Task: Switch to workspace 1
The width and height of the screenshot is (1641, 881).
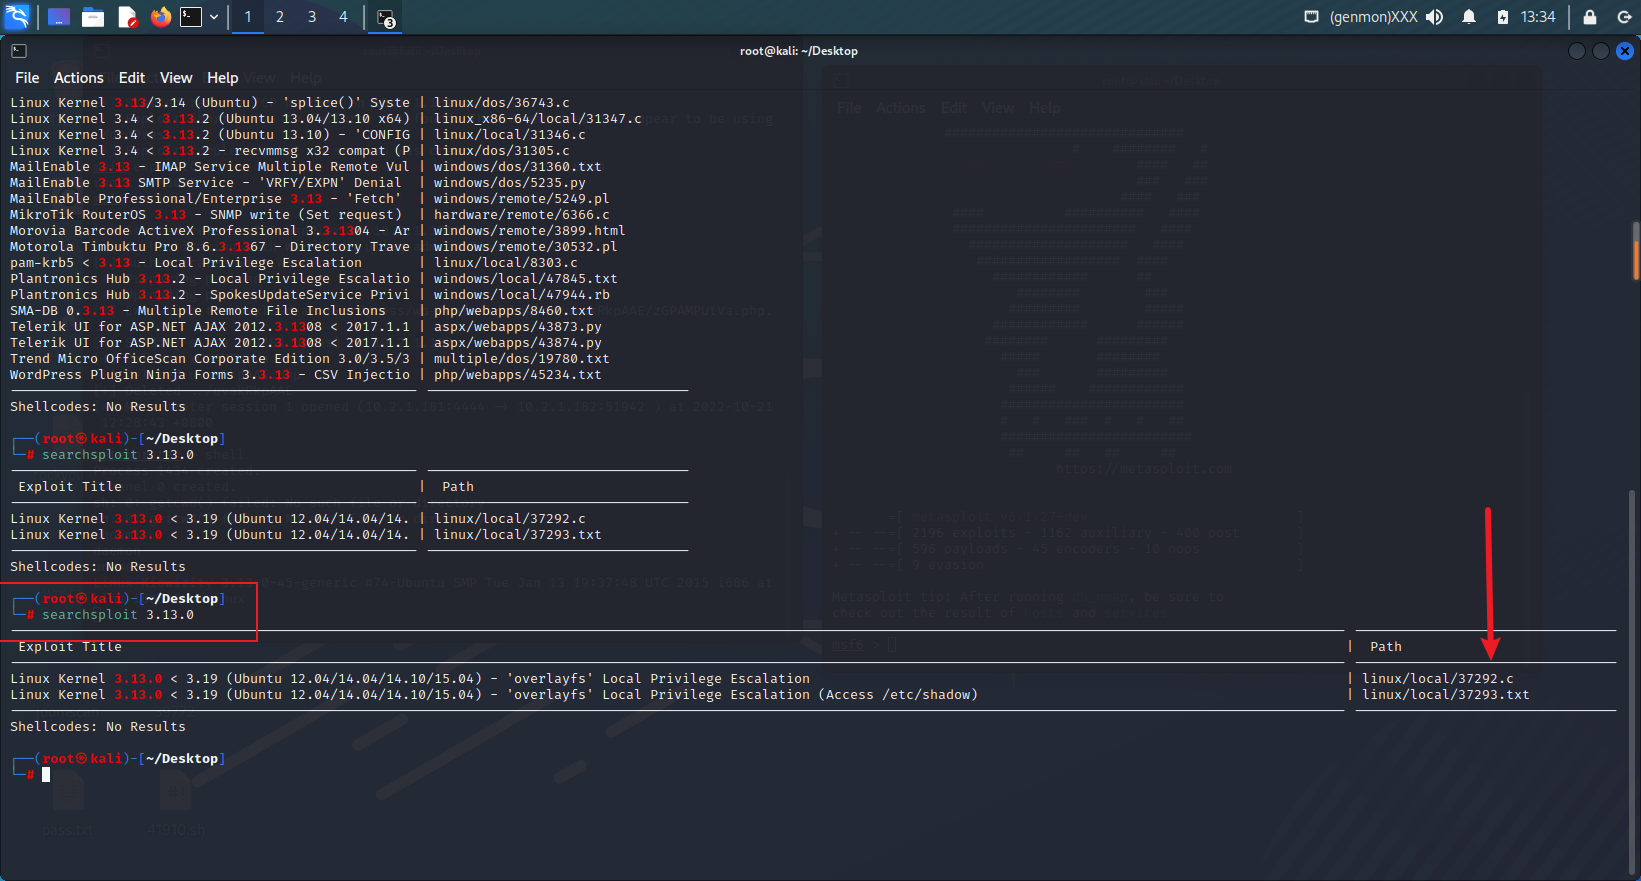Action: 248,17
